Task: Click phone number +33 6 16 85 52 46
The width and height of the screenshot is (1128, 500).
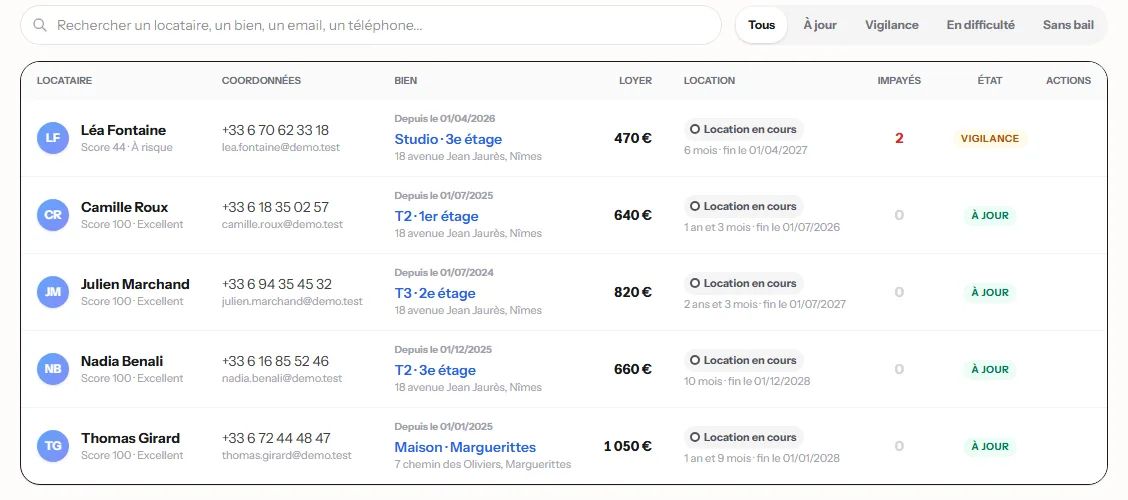Action: click(276, 361)
